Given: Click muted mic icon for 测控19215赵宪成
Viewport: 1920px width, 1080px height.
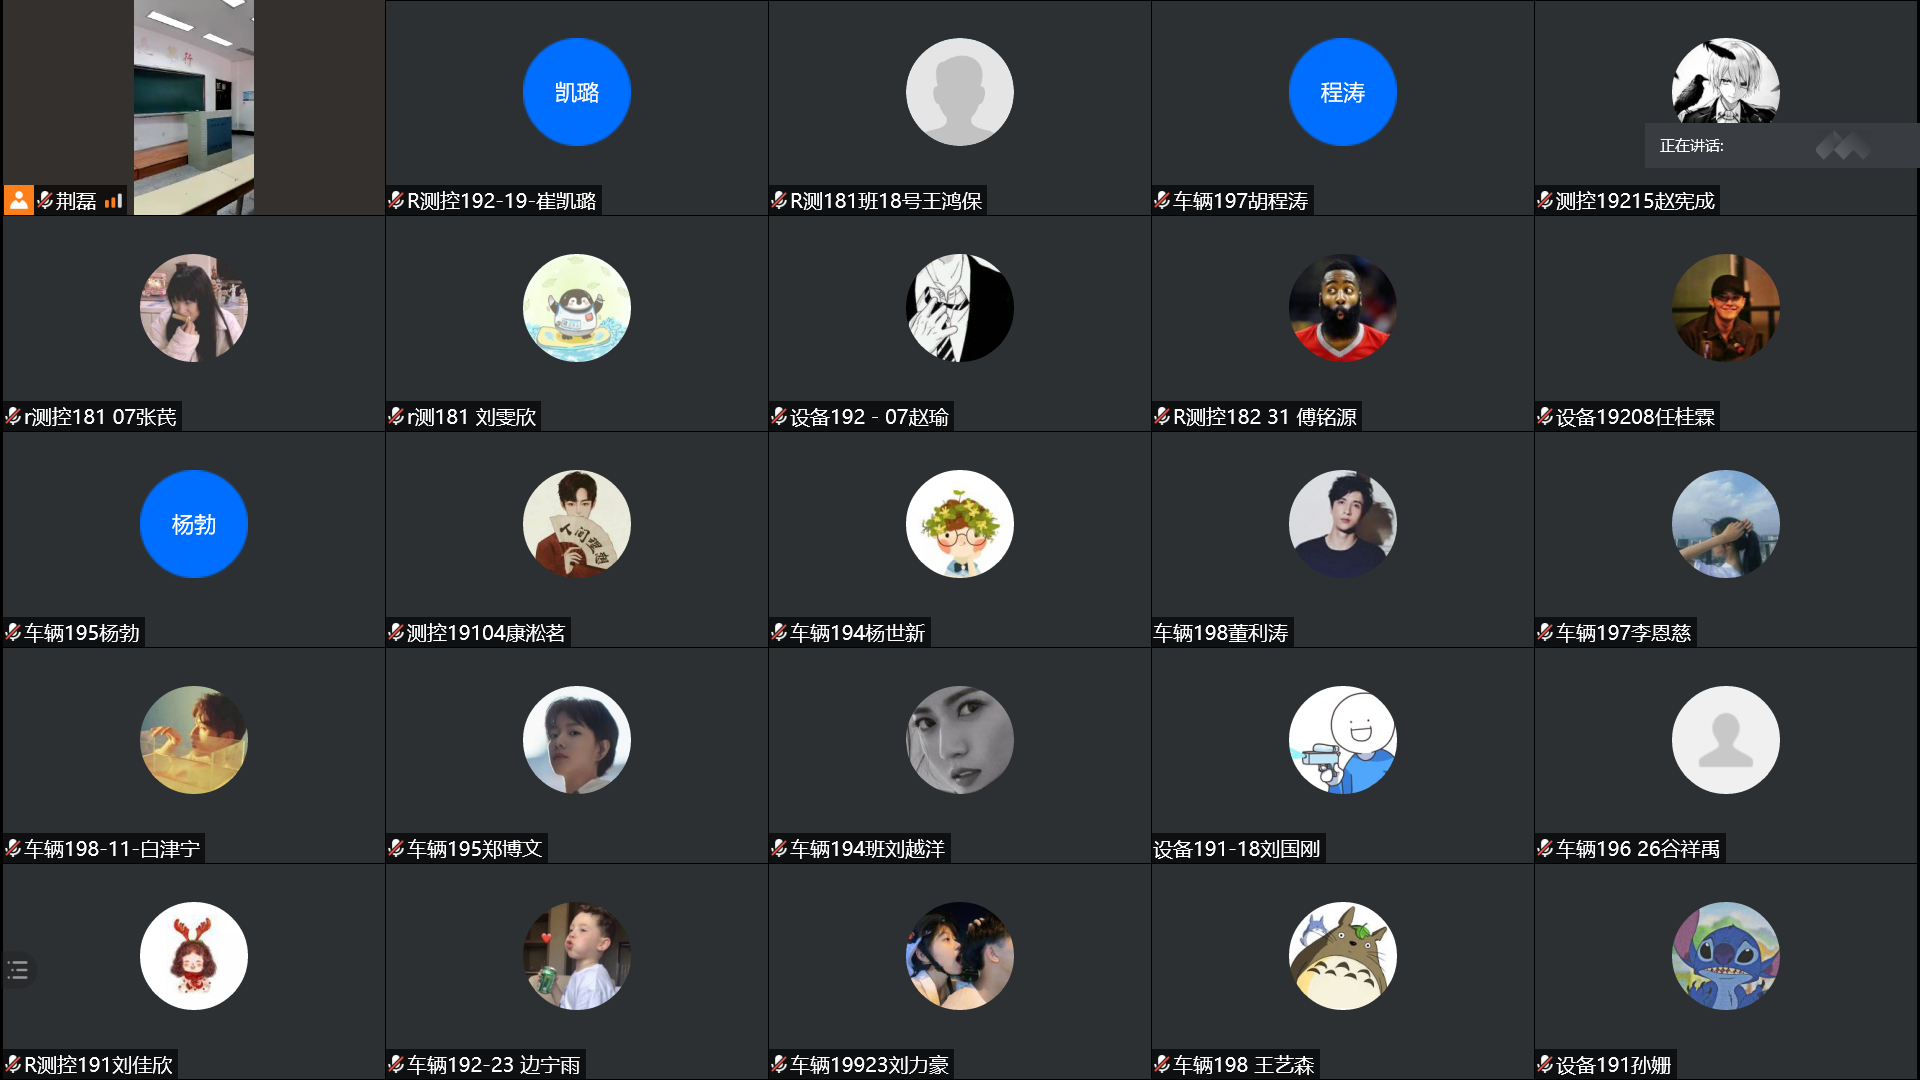Looking at the screenshot, I should click(x=1545, y=201).
